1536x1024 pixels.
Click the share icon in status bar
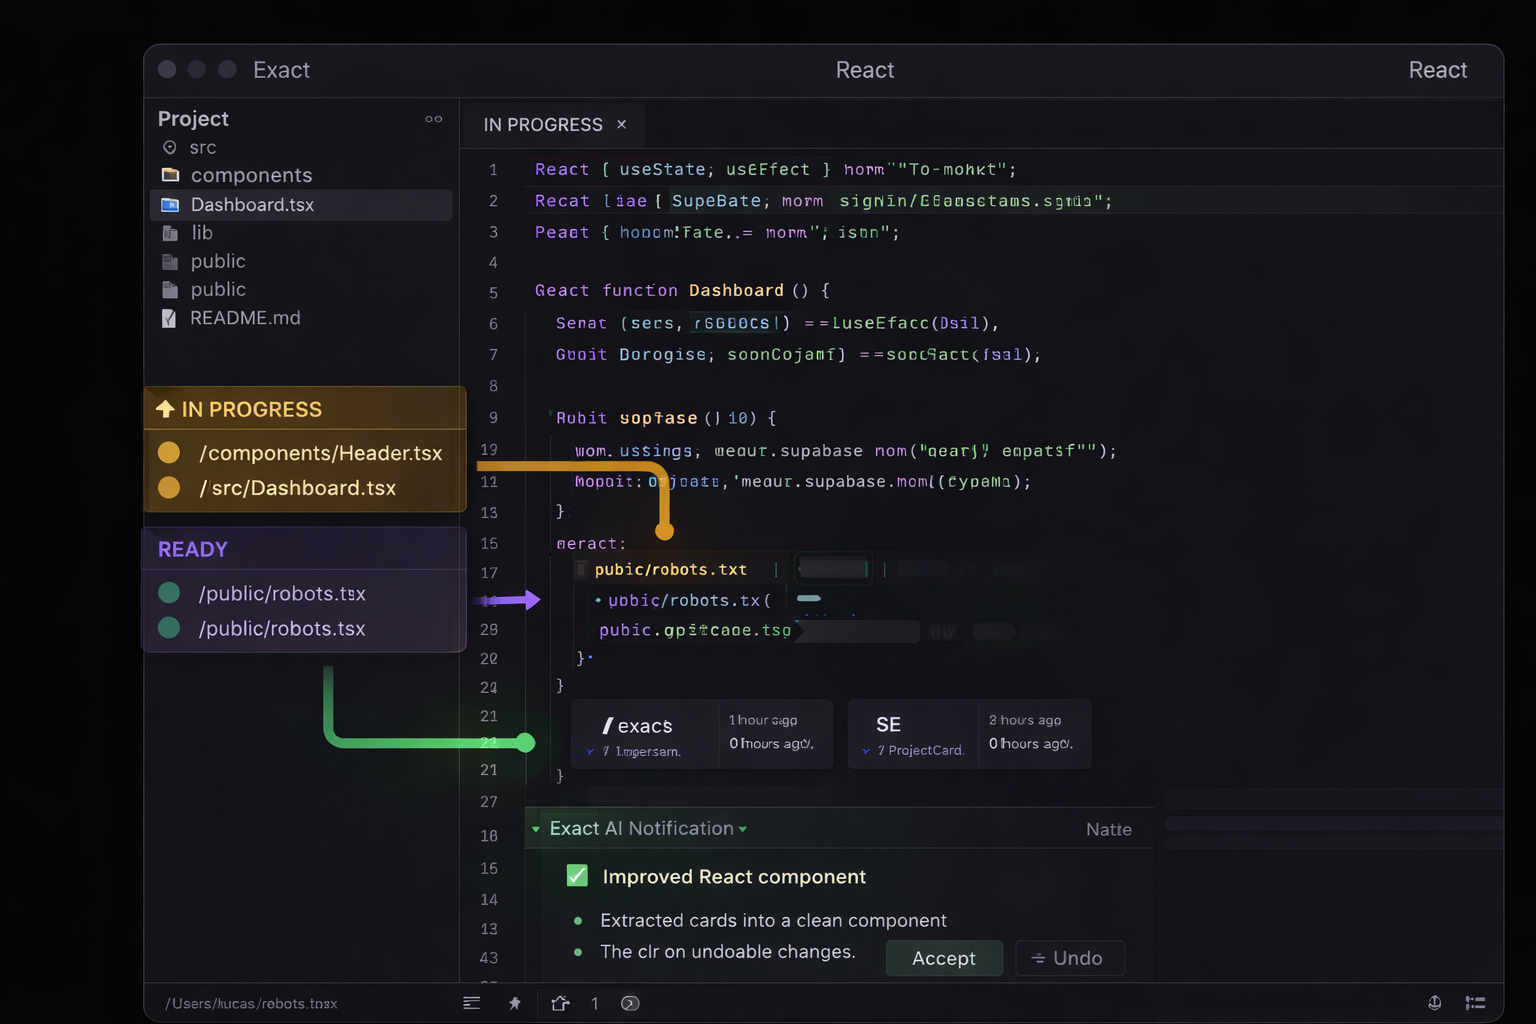(x=560, y=1003)
